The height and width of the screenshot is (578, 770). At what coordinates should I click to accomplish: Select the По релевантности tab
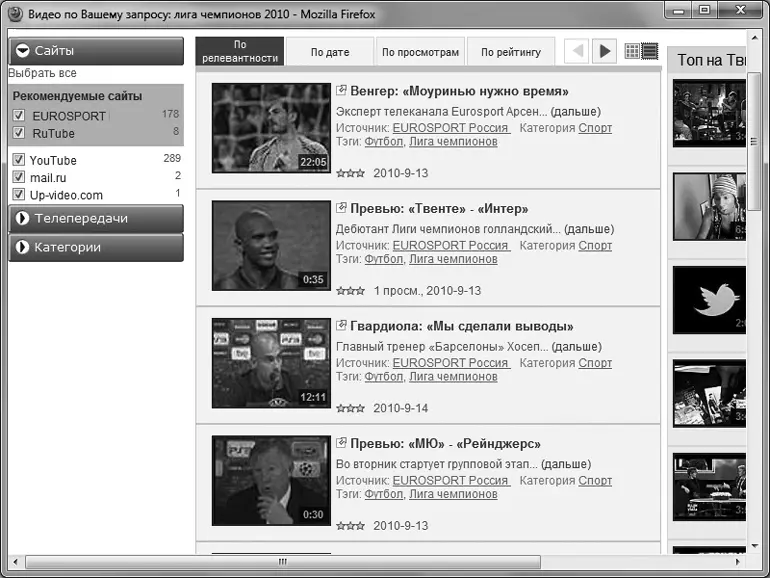[x=240, y=51]
